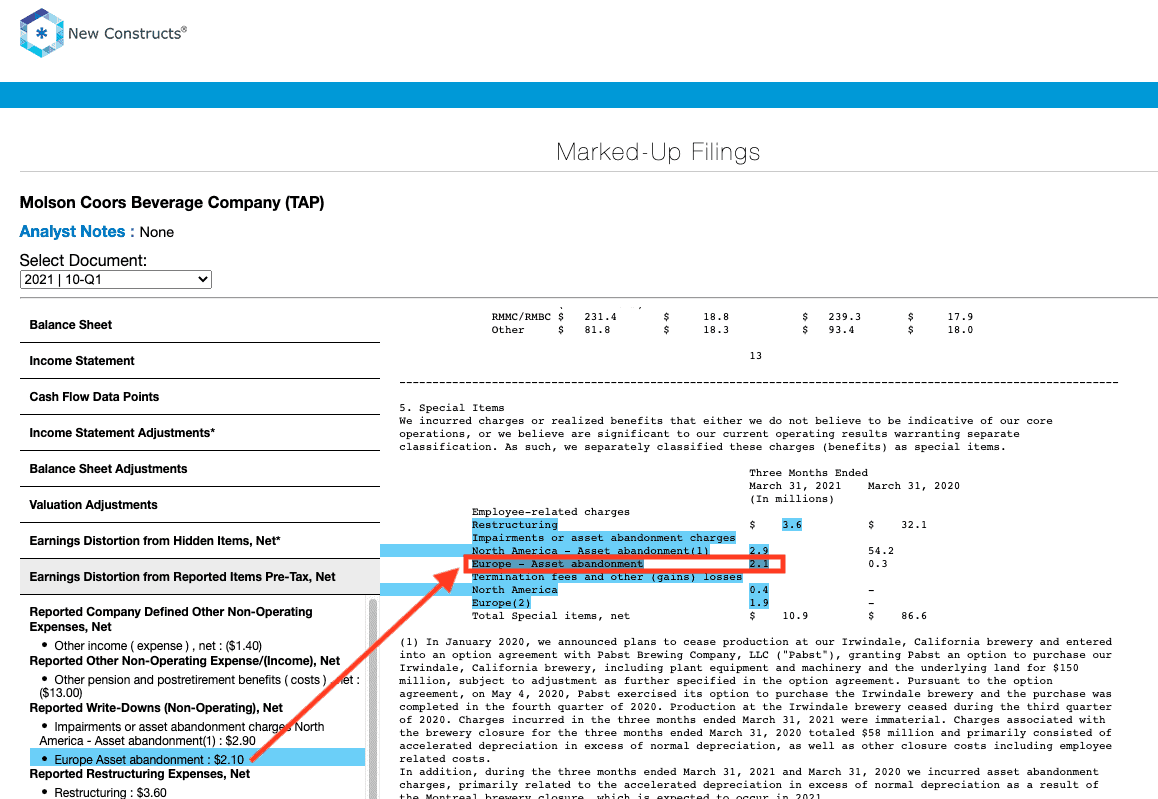Open the Balance Sheet section

pyautogui.click(x=199, y=325)
